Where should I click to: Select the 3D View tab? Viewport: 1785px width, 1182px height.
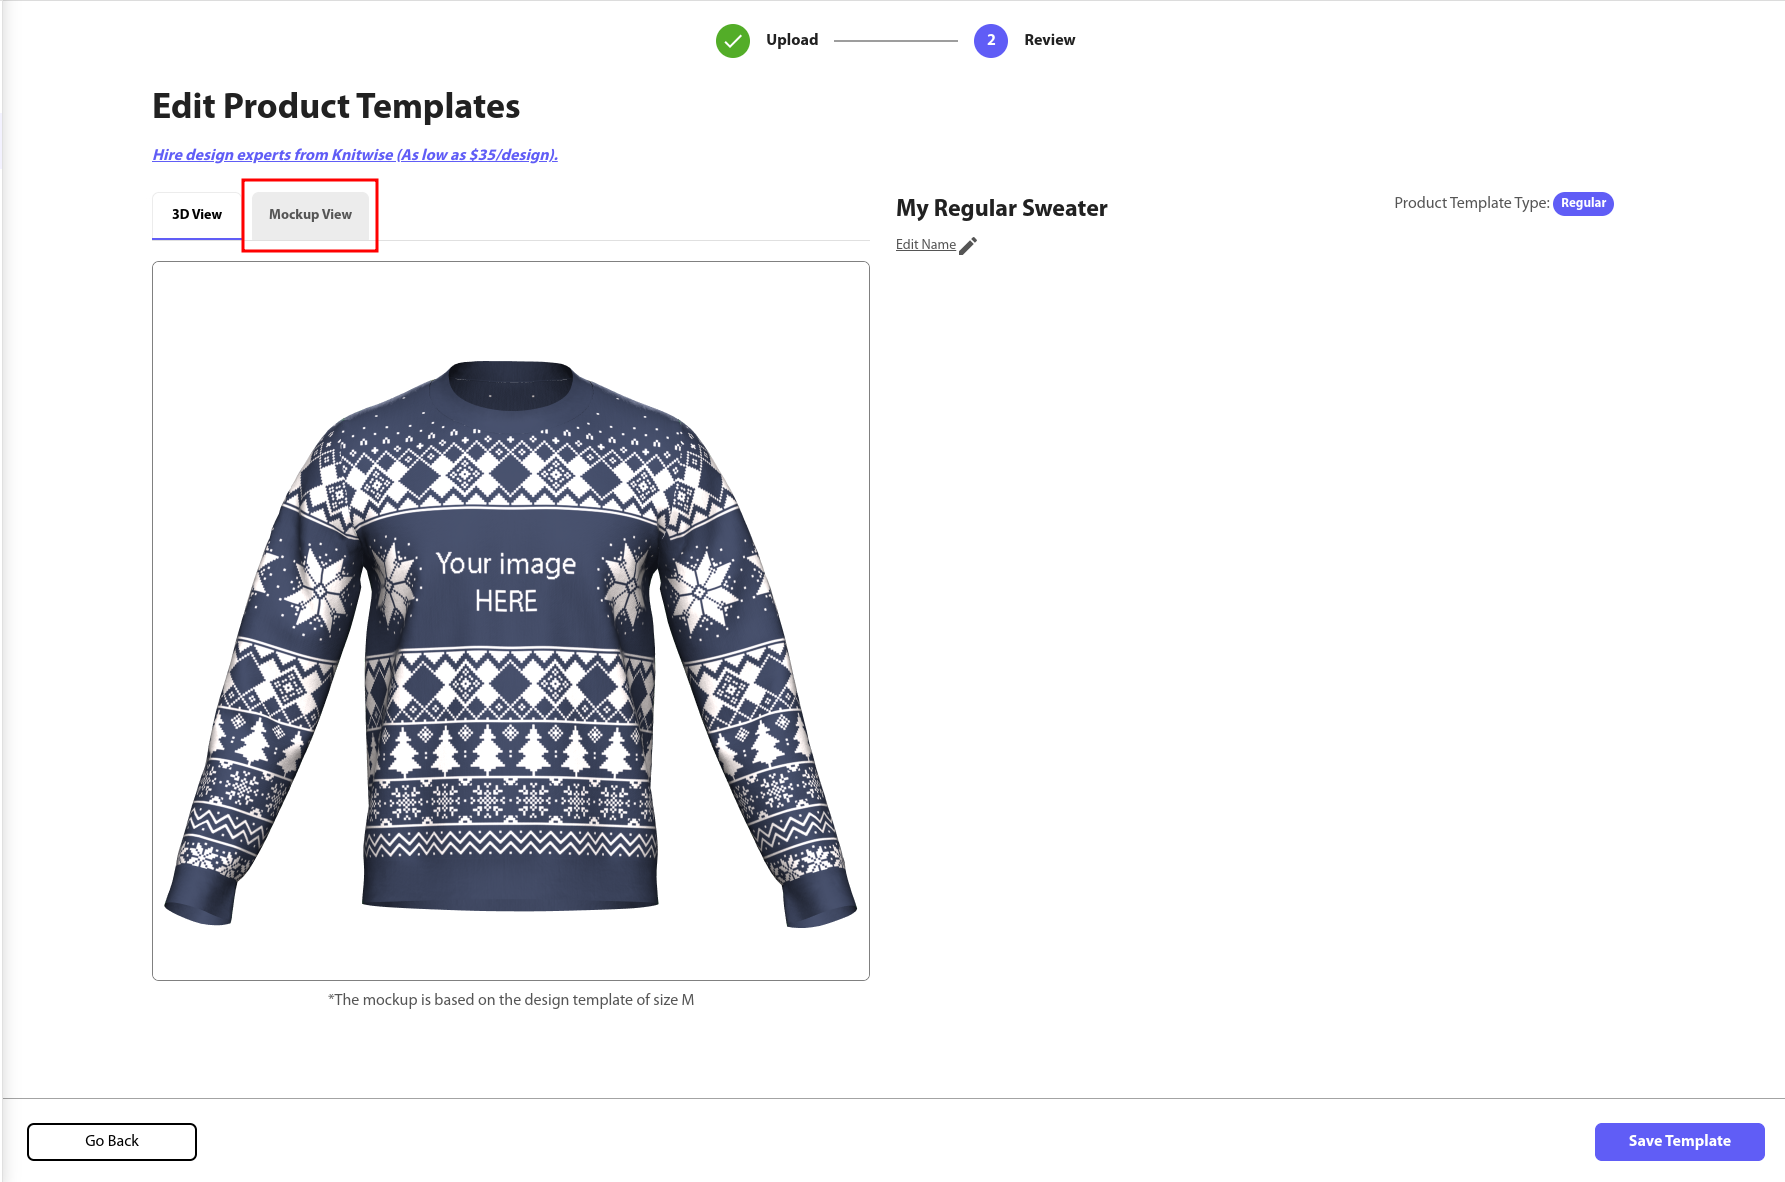197,215
